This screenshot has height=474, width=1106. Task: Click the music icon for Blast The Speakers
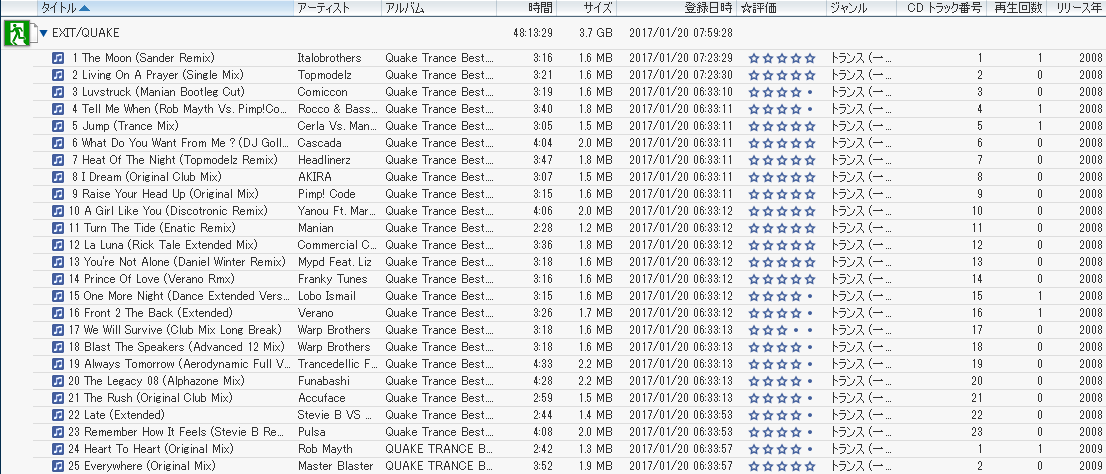[59, 347]
